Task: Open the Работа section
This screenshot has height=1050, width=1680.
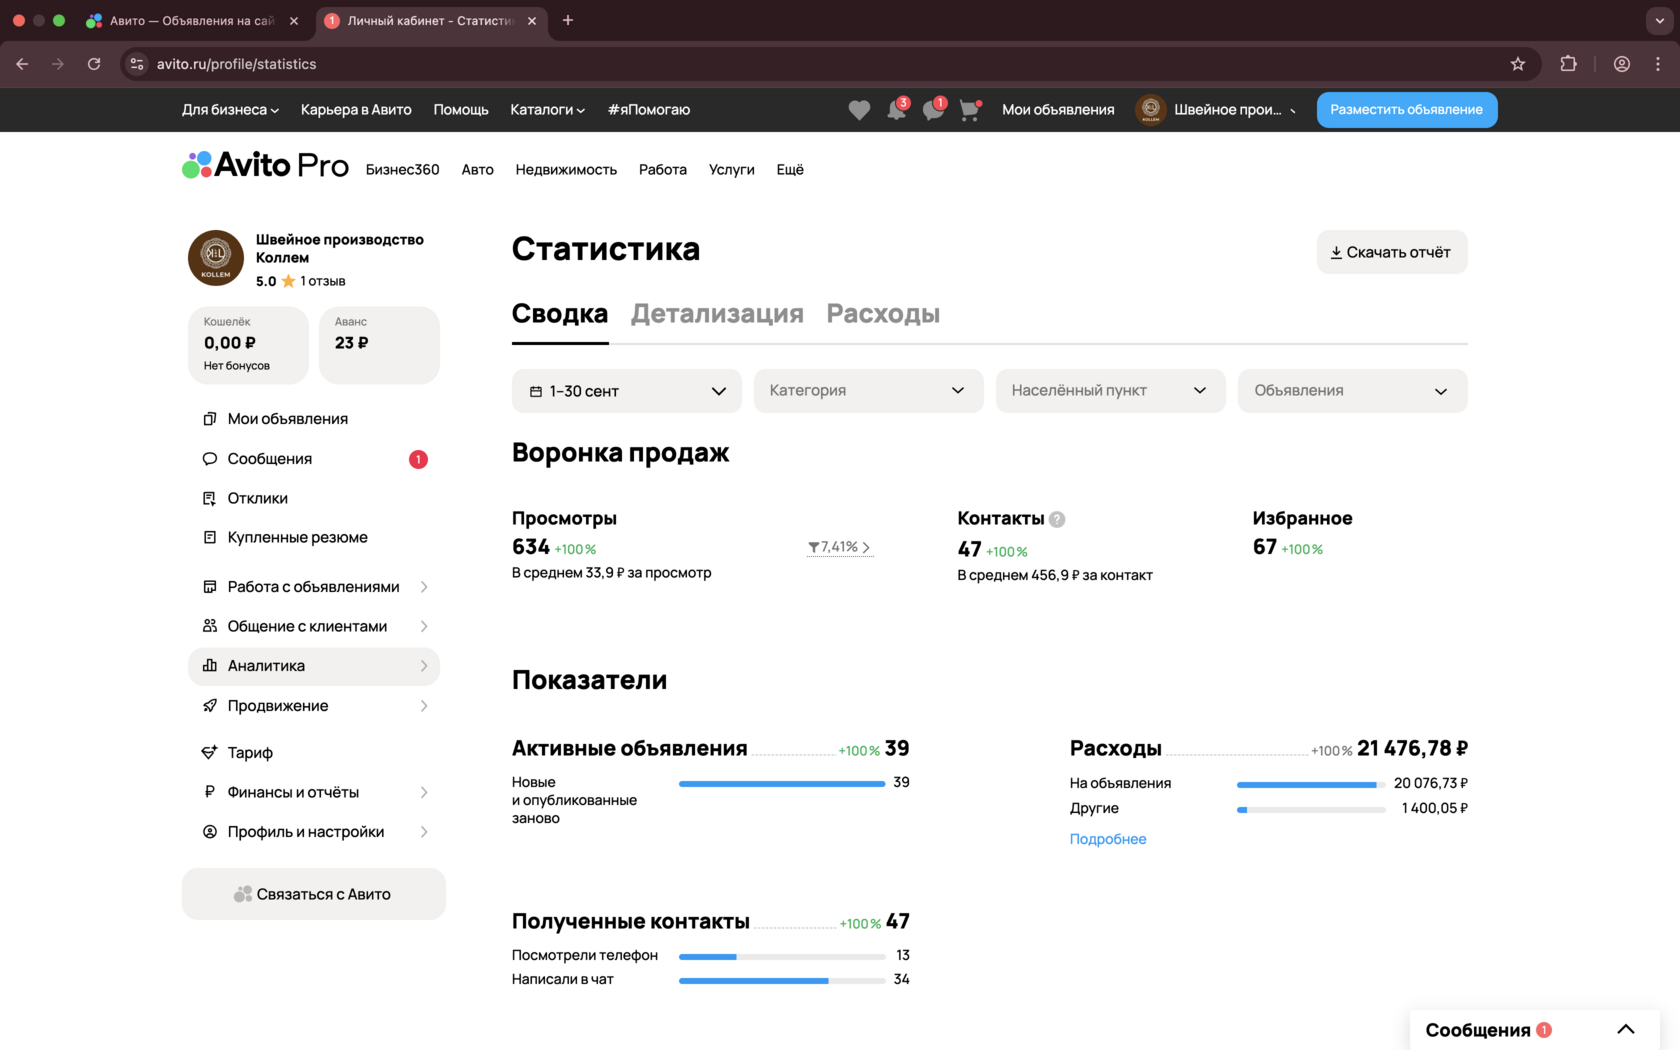Action: point(663,170)
